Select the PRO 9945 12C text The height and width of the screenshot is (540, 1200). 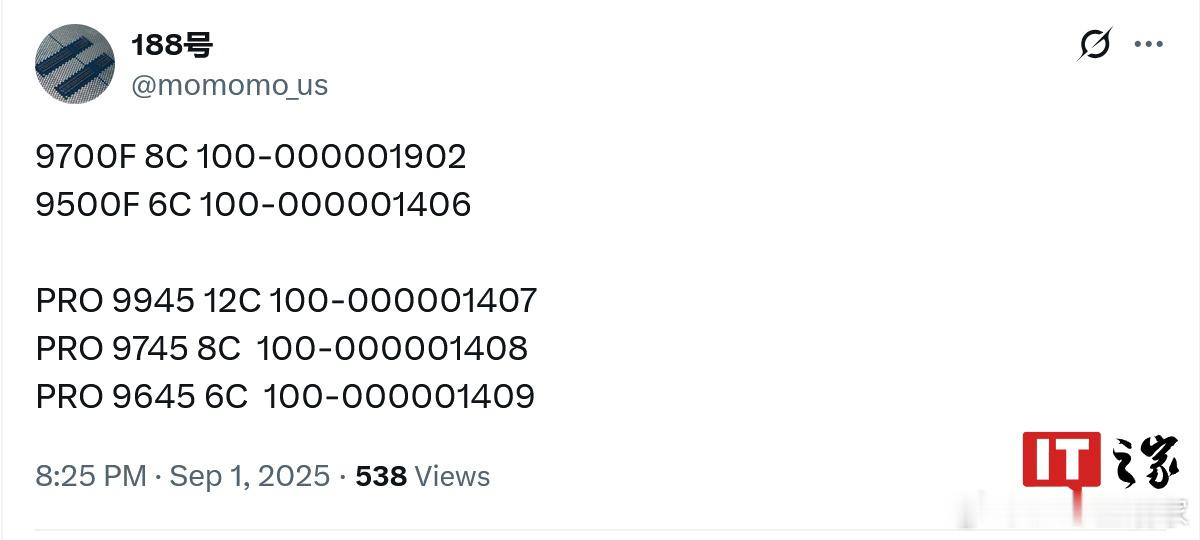(148, 300)
